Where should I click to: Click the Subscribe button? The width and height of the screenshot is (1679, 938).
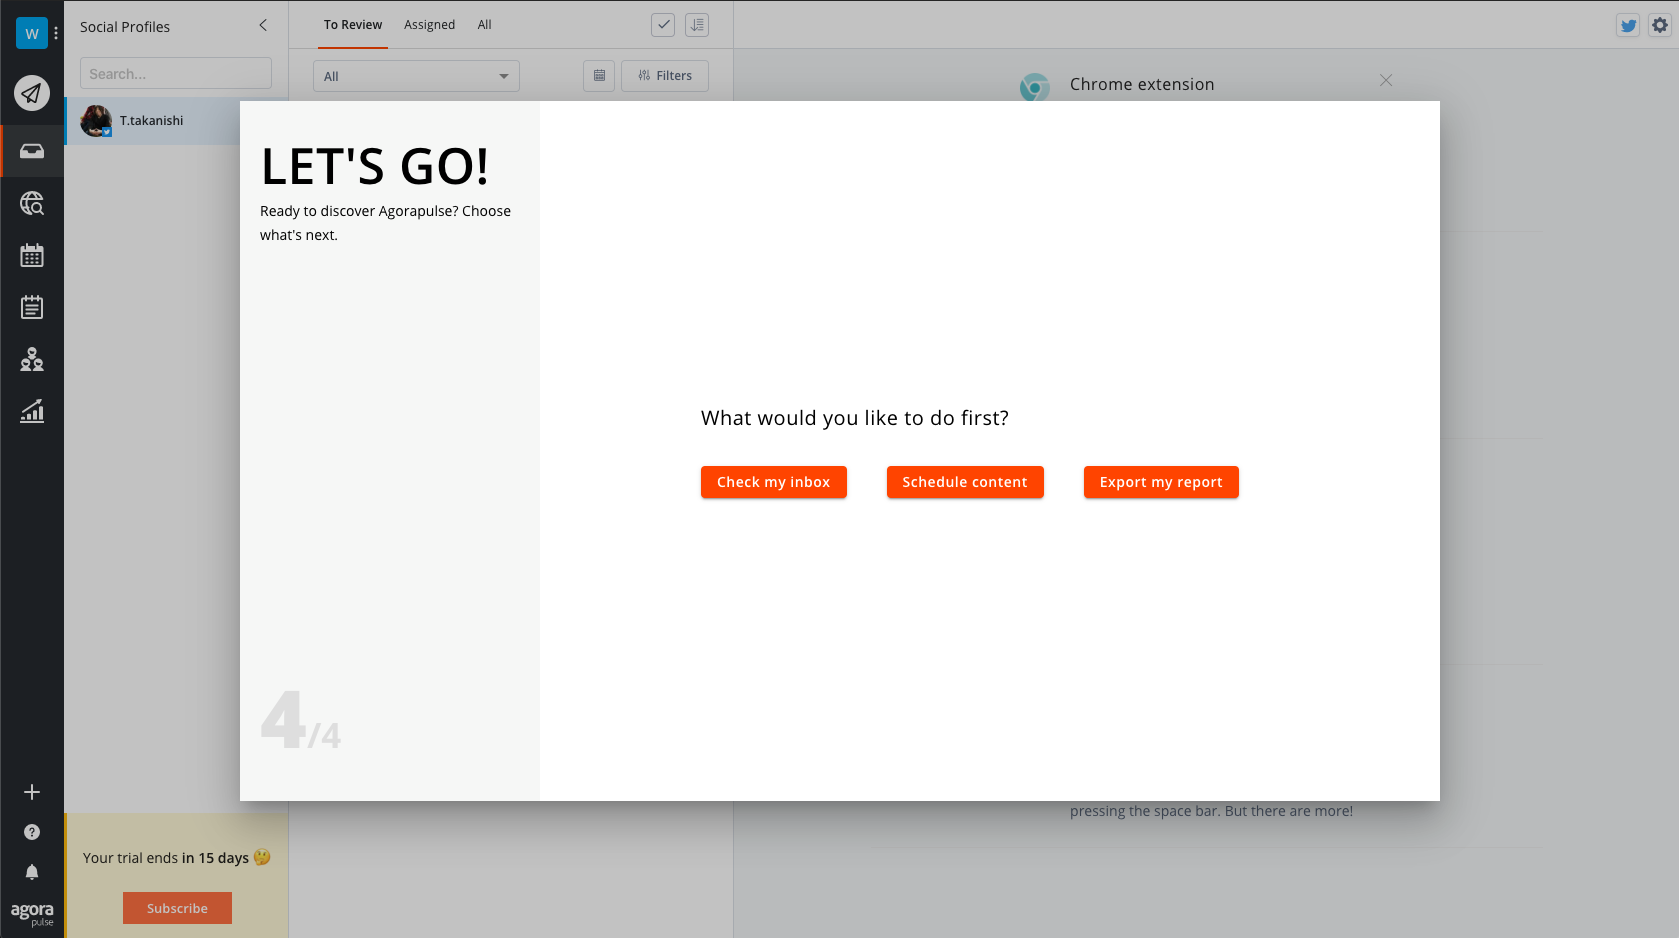point(177,908)
